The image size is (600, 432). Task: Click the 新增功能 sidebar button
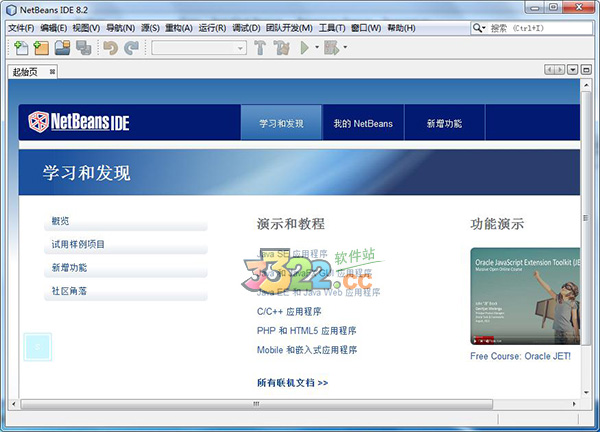(126, 268)
